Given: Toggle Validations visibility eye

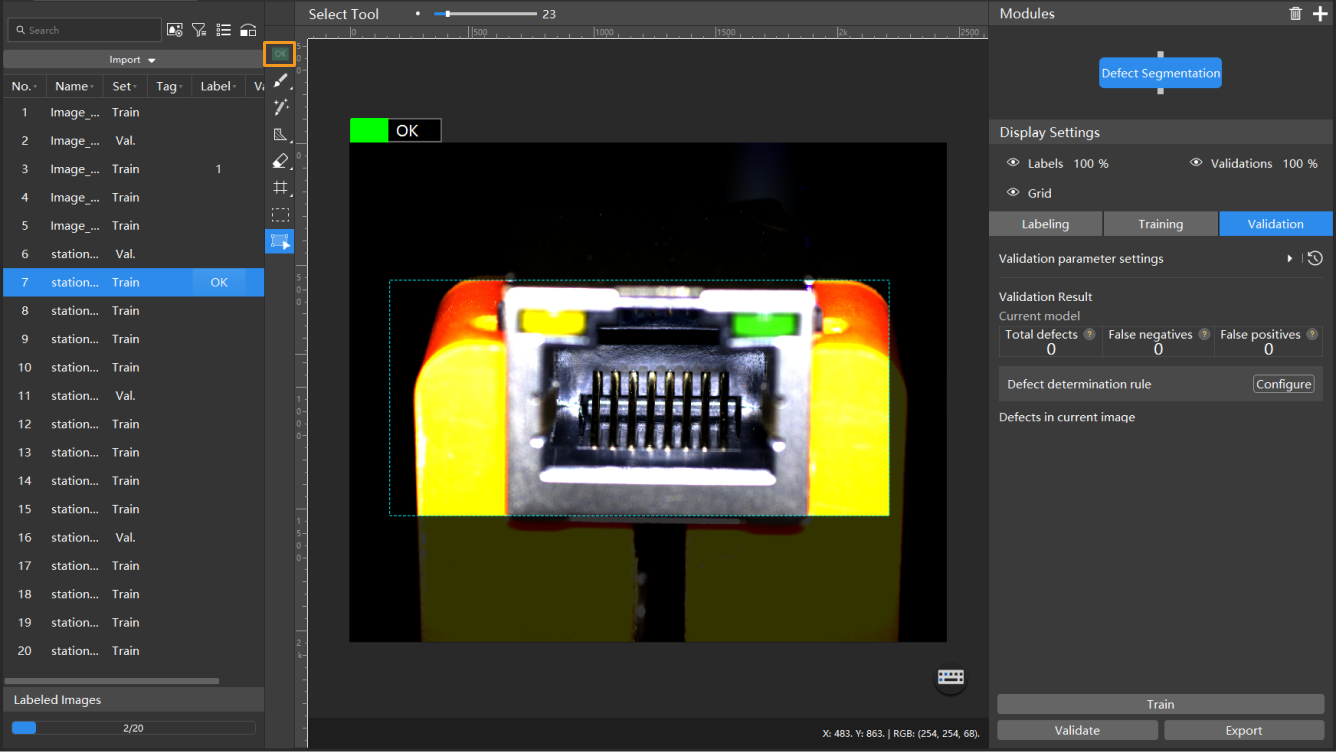Looking at the screenshot, I should click(1196, 163).
